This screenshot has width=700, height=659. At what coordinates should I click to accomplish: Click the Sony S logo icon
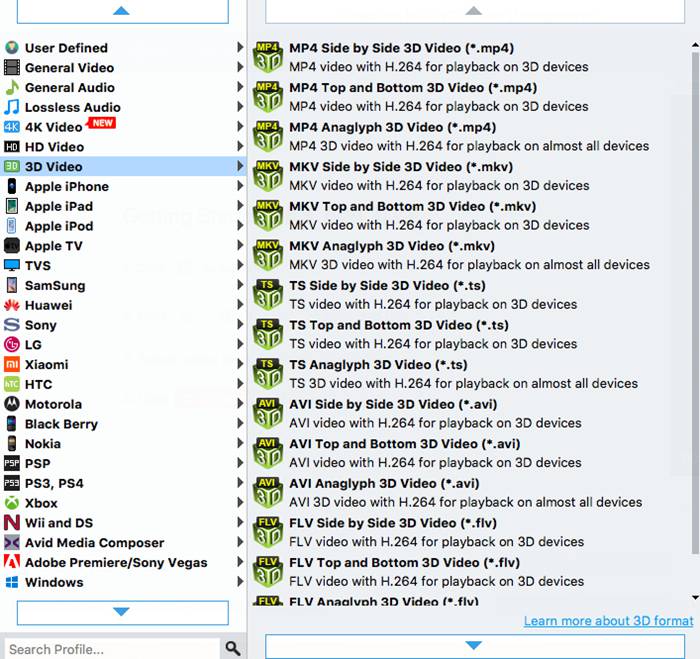(12, 325)
